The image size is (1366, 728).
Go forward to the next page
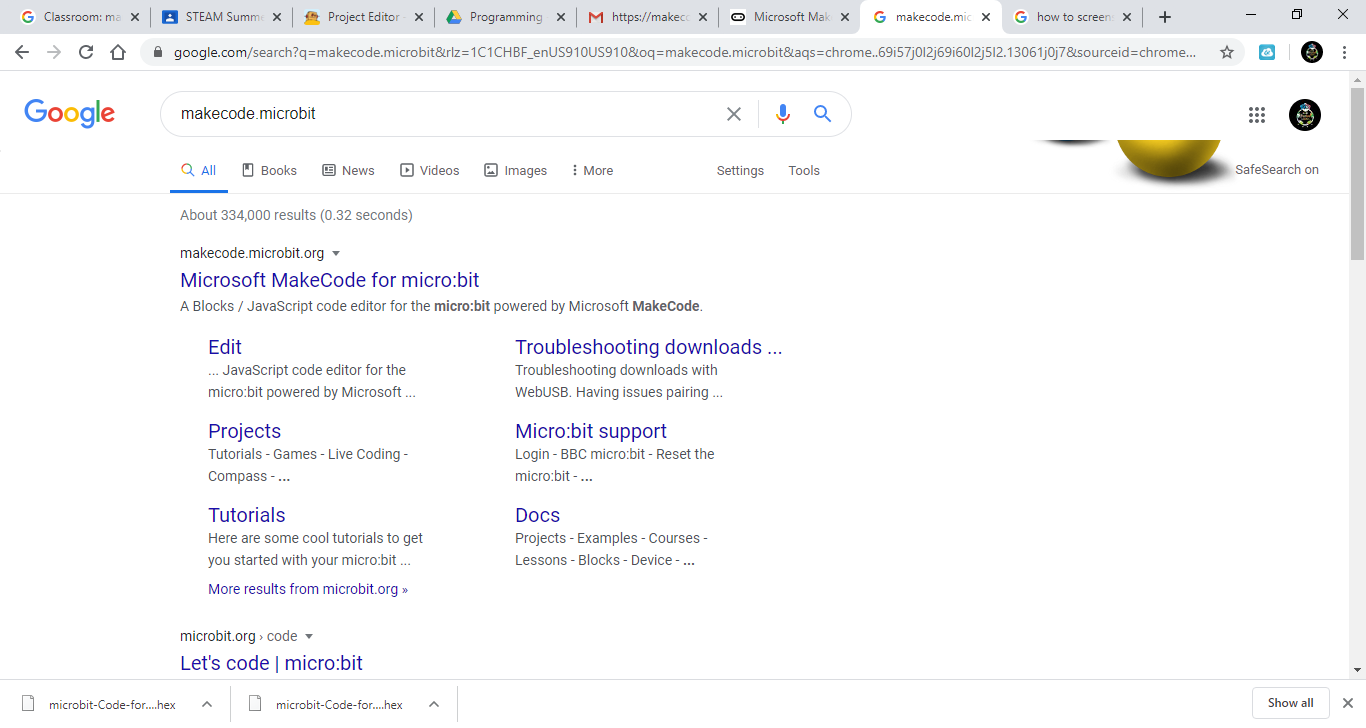point(54,53)
